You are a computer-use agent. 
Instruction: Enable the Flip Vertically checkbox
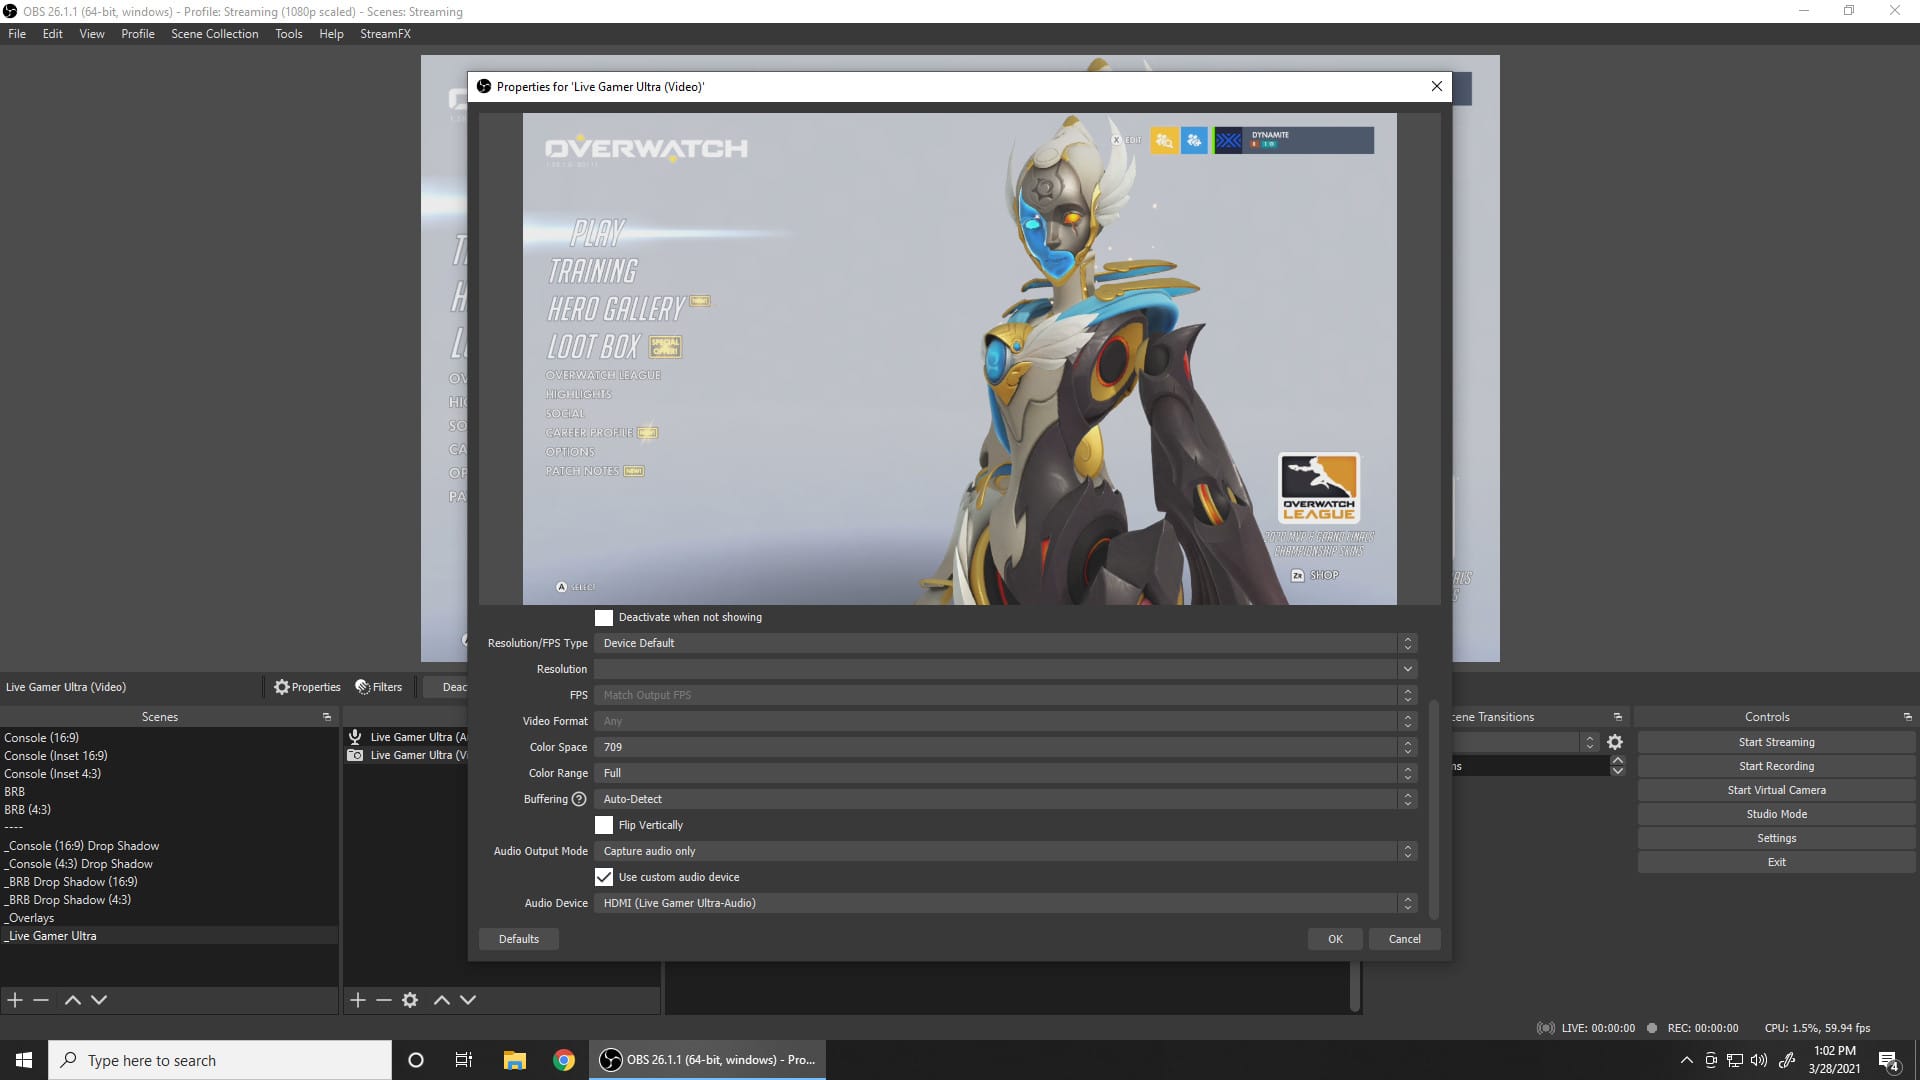(x=604, y=824)
